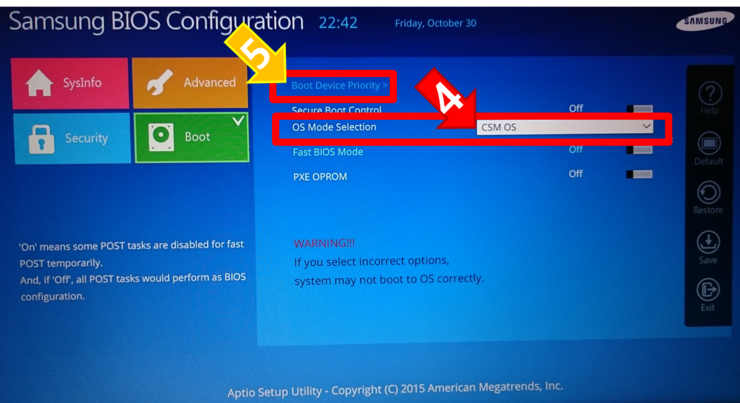Click the padlock icon on Security
The height and width of the screenshot is (403, 740).
[x=42, y=139]
